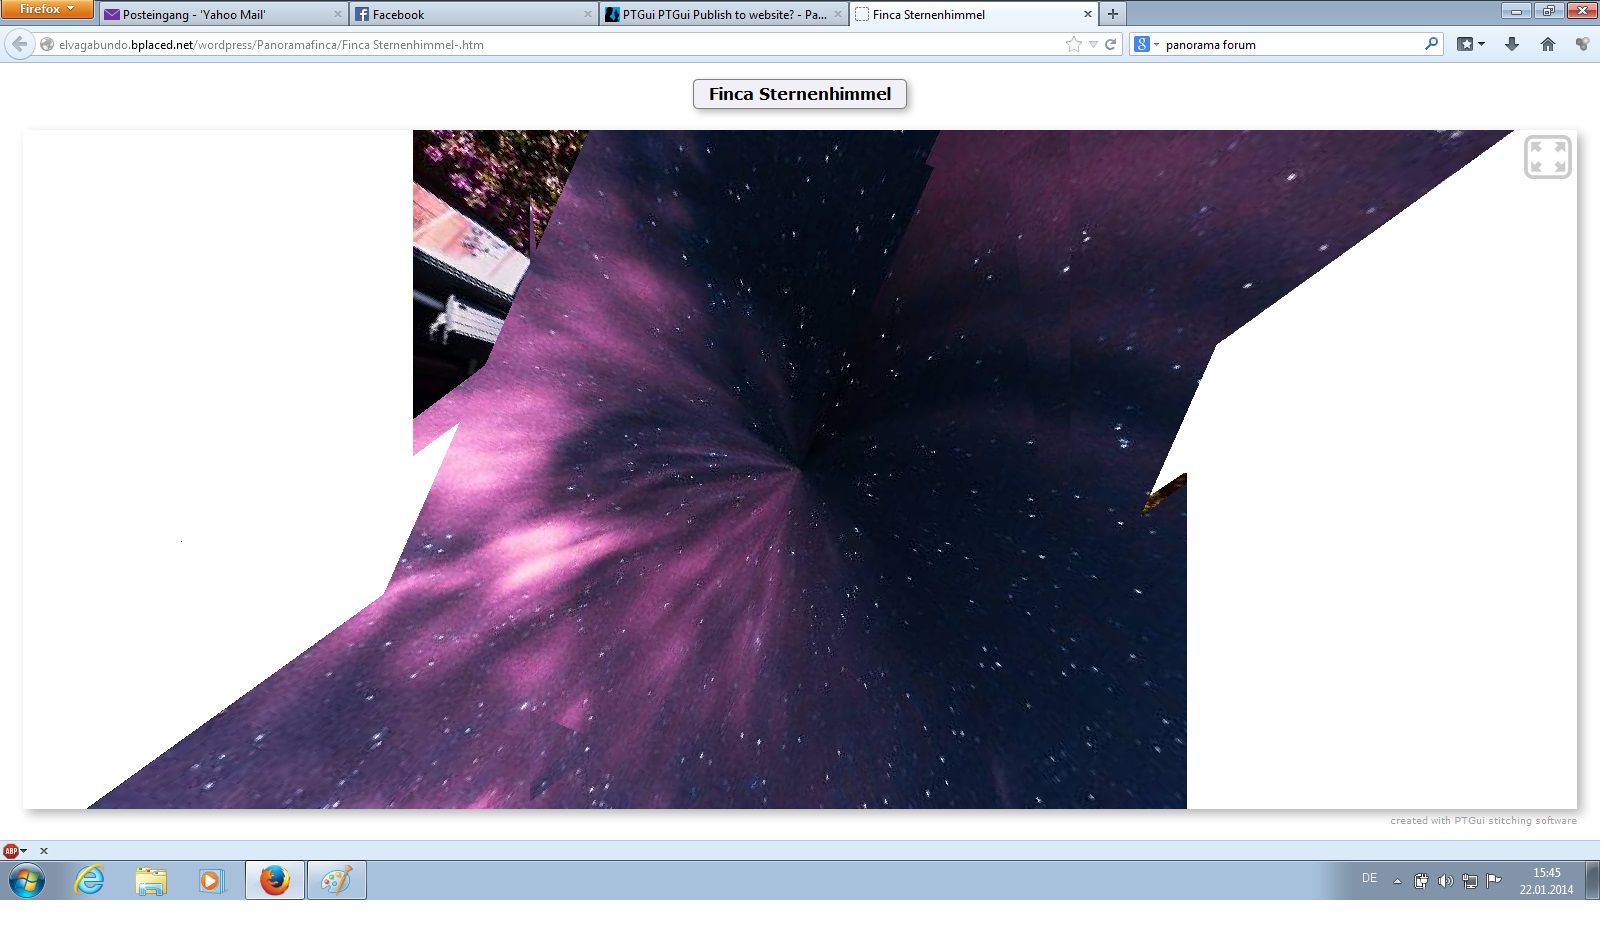Show hidden system tray icons
This screenshot has height=926, width=1602.
(1397, 881)
